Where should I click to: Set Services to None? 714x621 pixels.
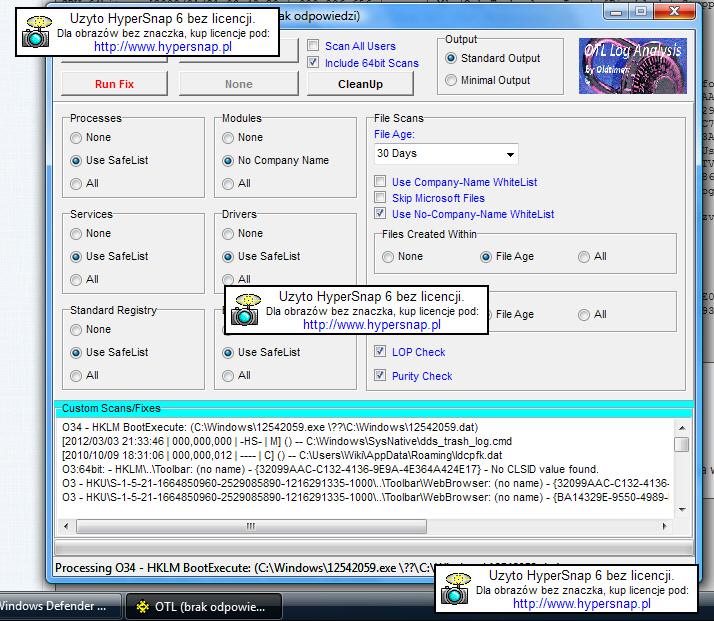point(76,234)
